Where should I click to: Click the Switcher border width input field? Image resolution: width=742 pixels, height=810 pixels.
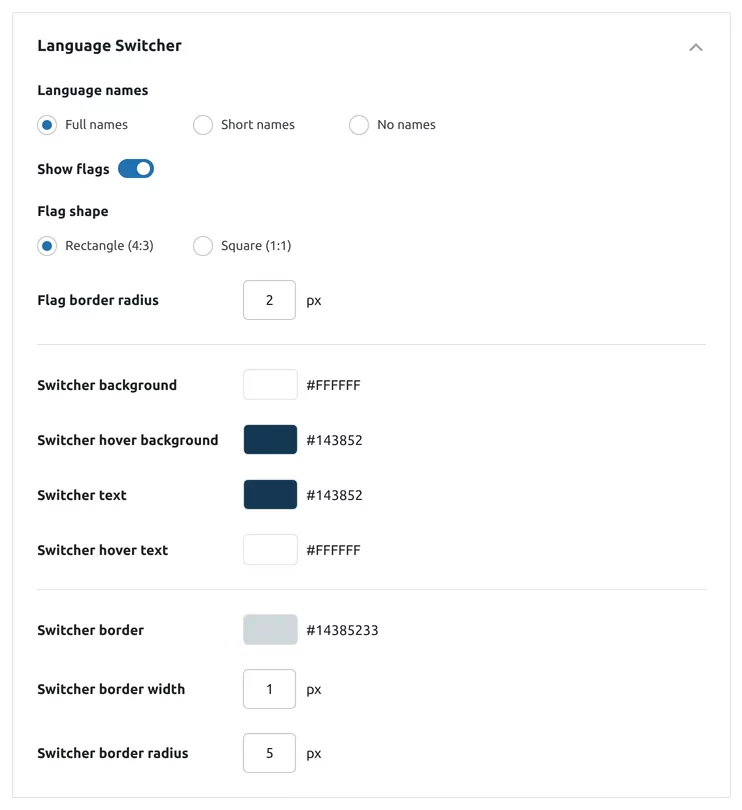269,689
